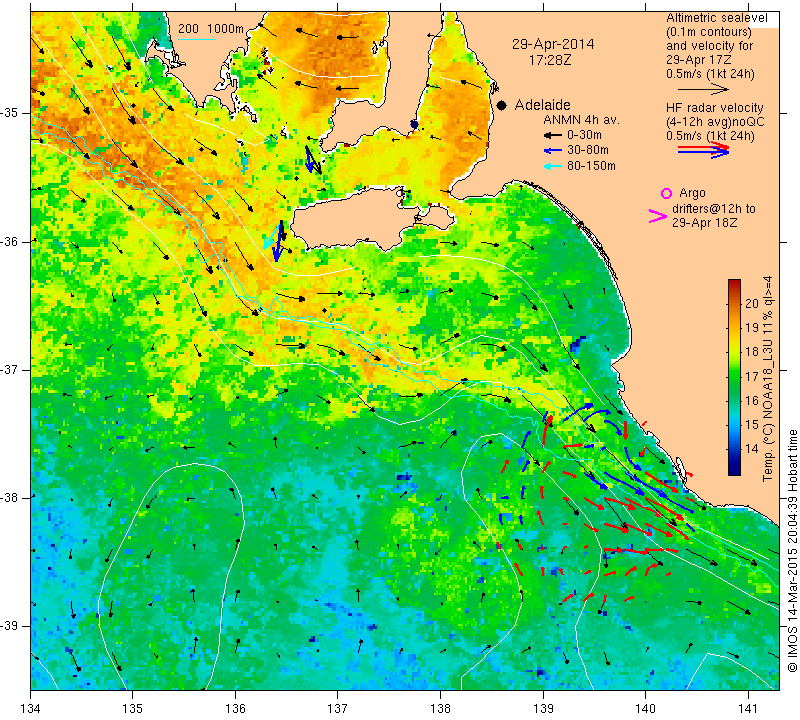Click the blue 30-80m legend arrow
This screenshot has height=720, width=800.
coord(552,151)
